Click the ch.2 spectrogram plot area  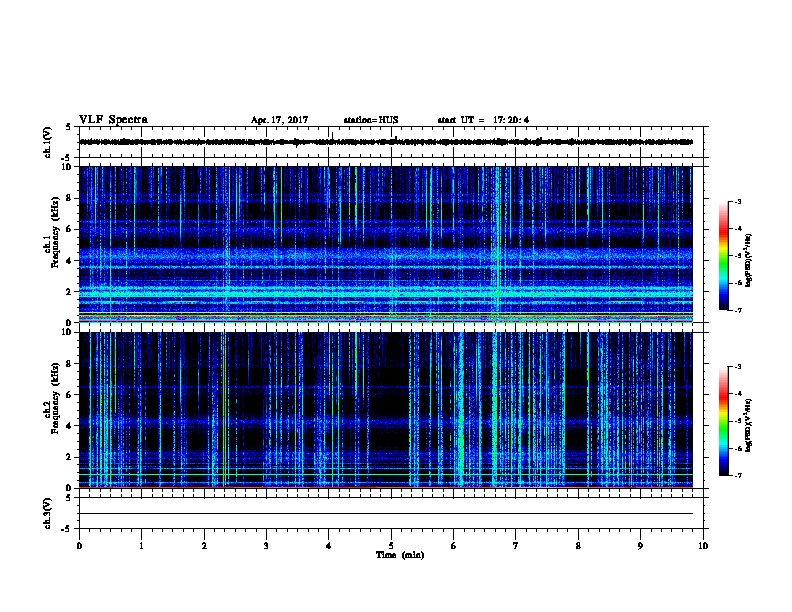click(385, 410)
